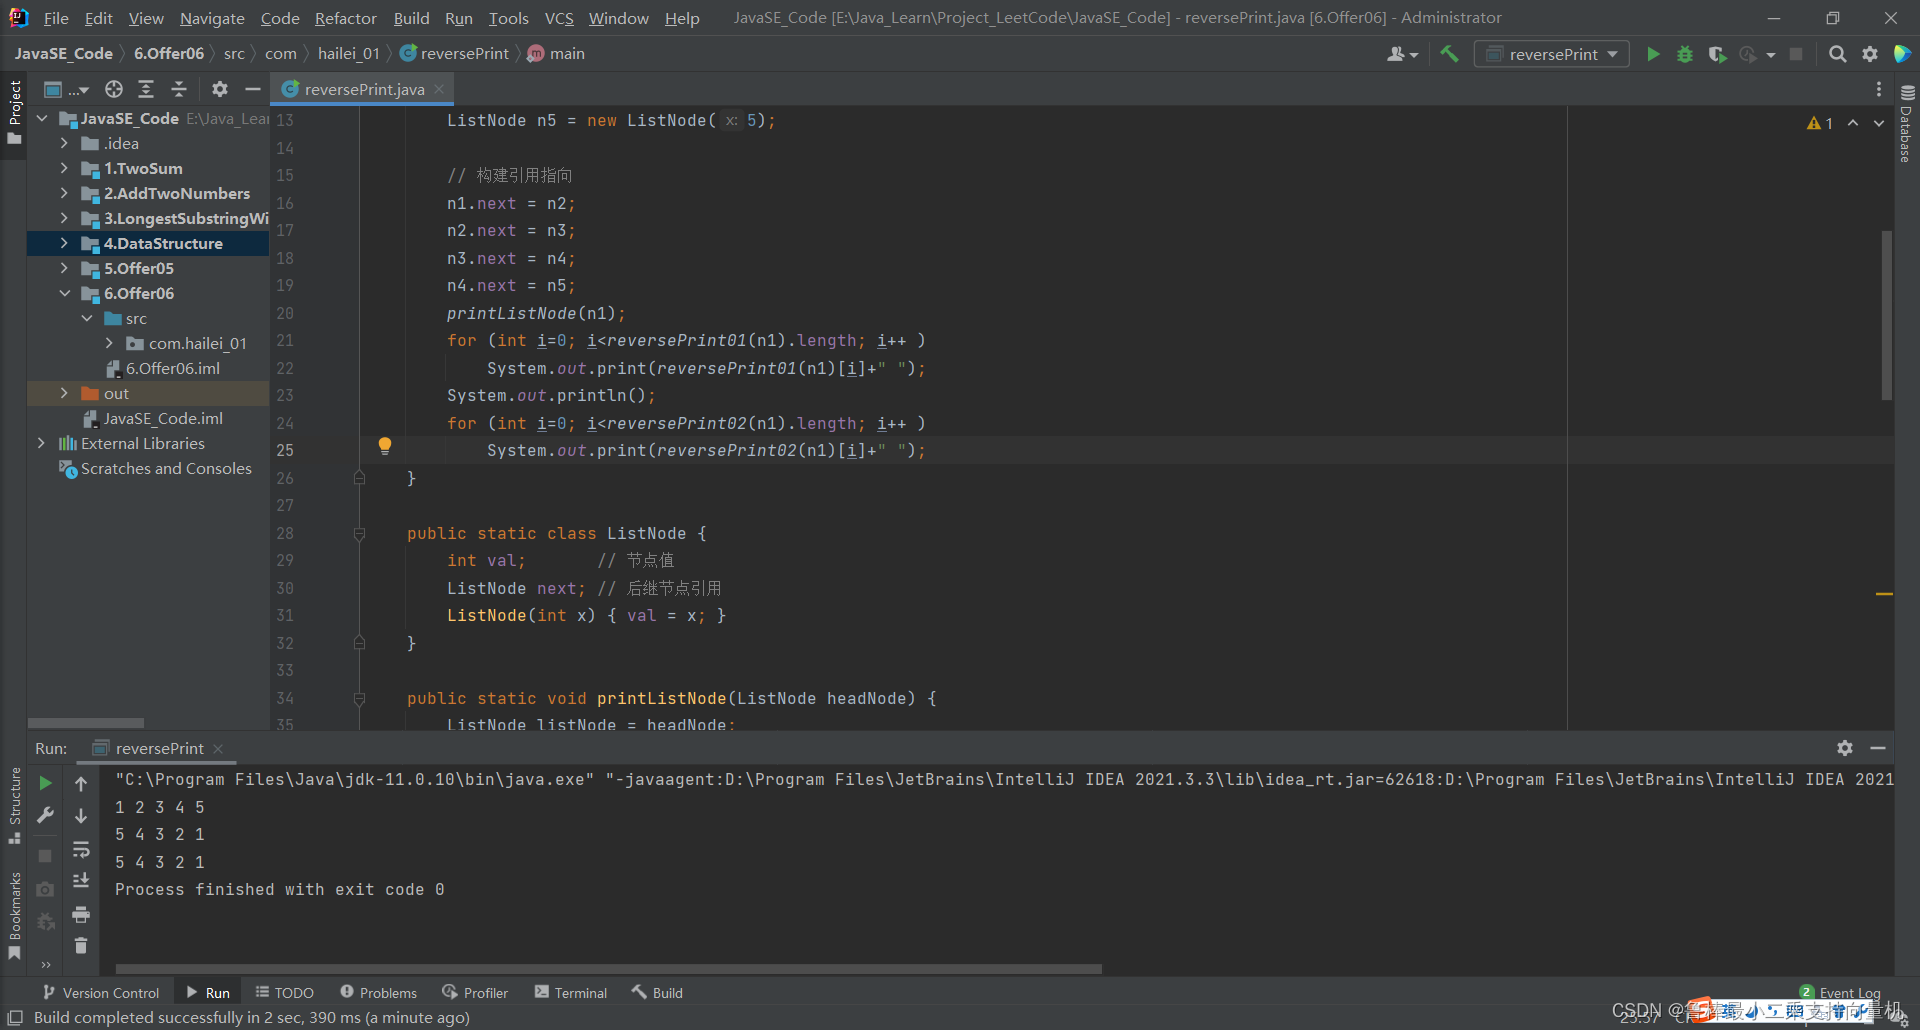Build project with the hammer icon

1449,54
